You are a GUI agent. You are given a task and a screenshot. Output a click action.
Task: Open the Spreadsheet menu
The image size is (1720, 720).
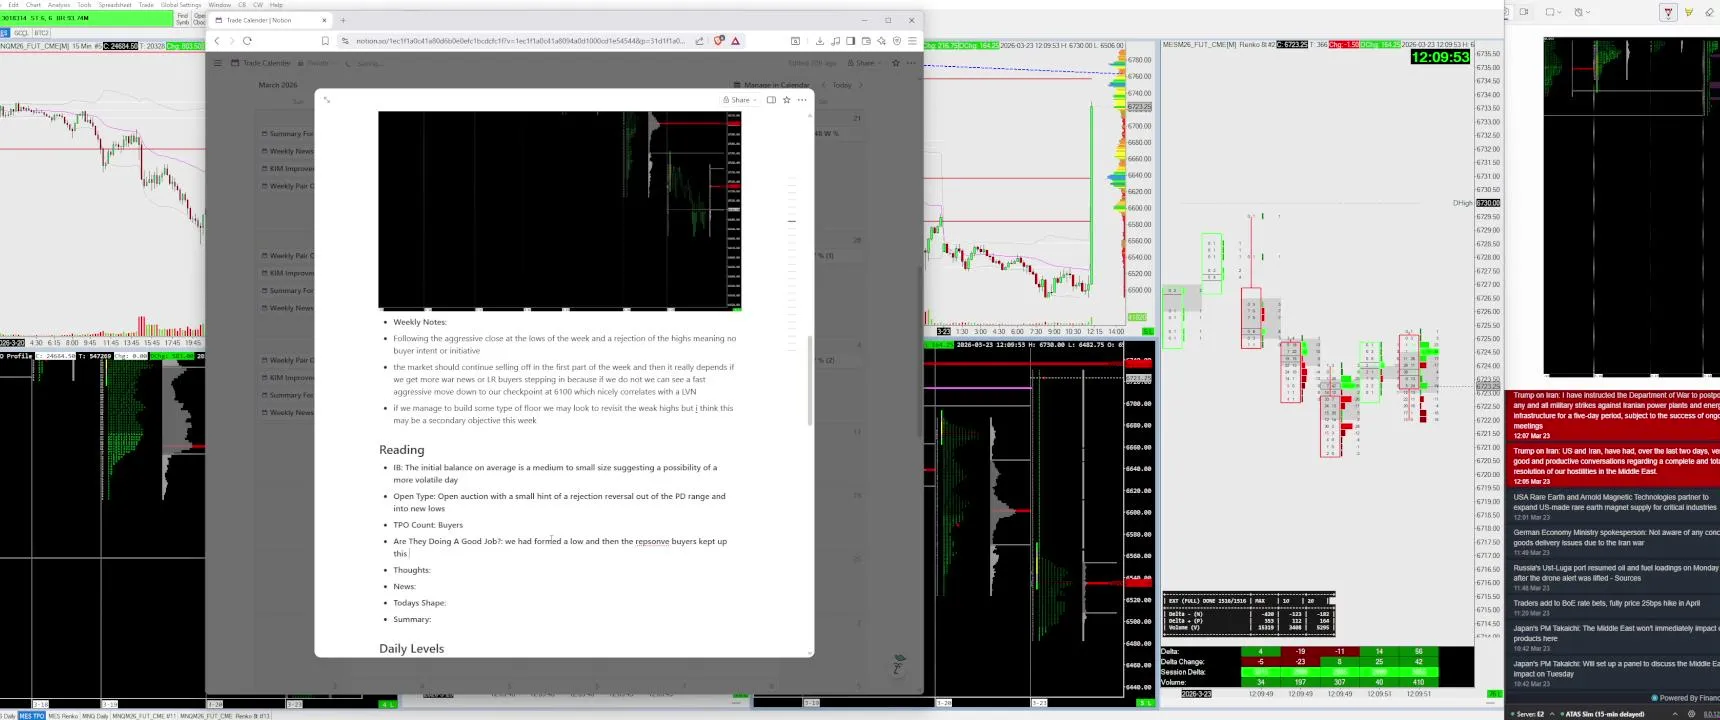pyautogui.click(x=115, y=5)
